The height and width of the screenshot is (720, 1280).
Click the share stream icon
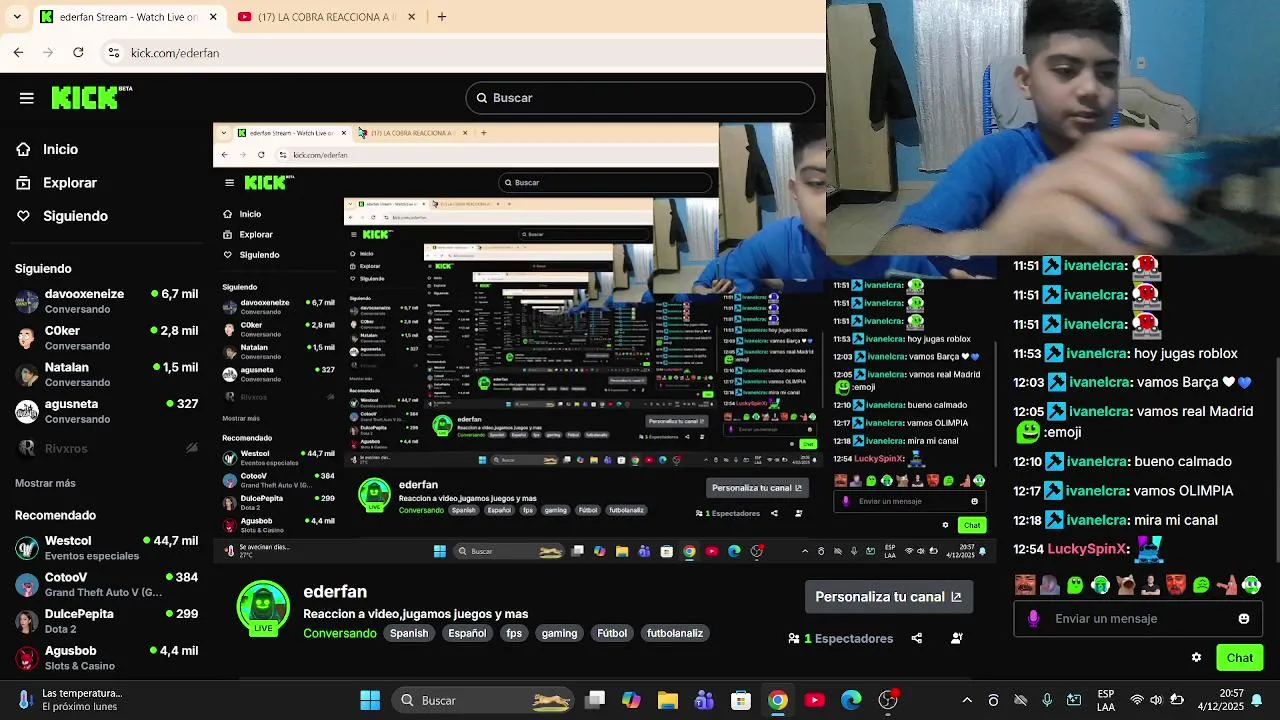(x=917, y=638)
